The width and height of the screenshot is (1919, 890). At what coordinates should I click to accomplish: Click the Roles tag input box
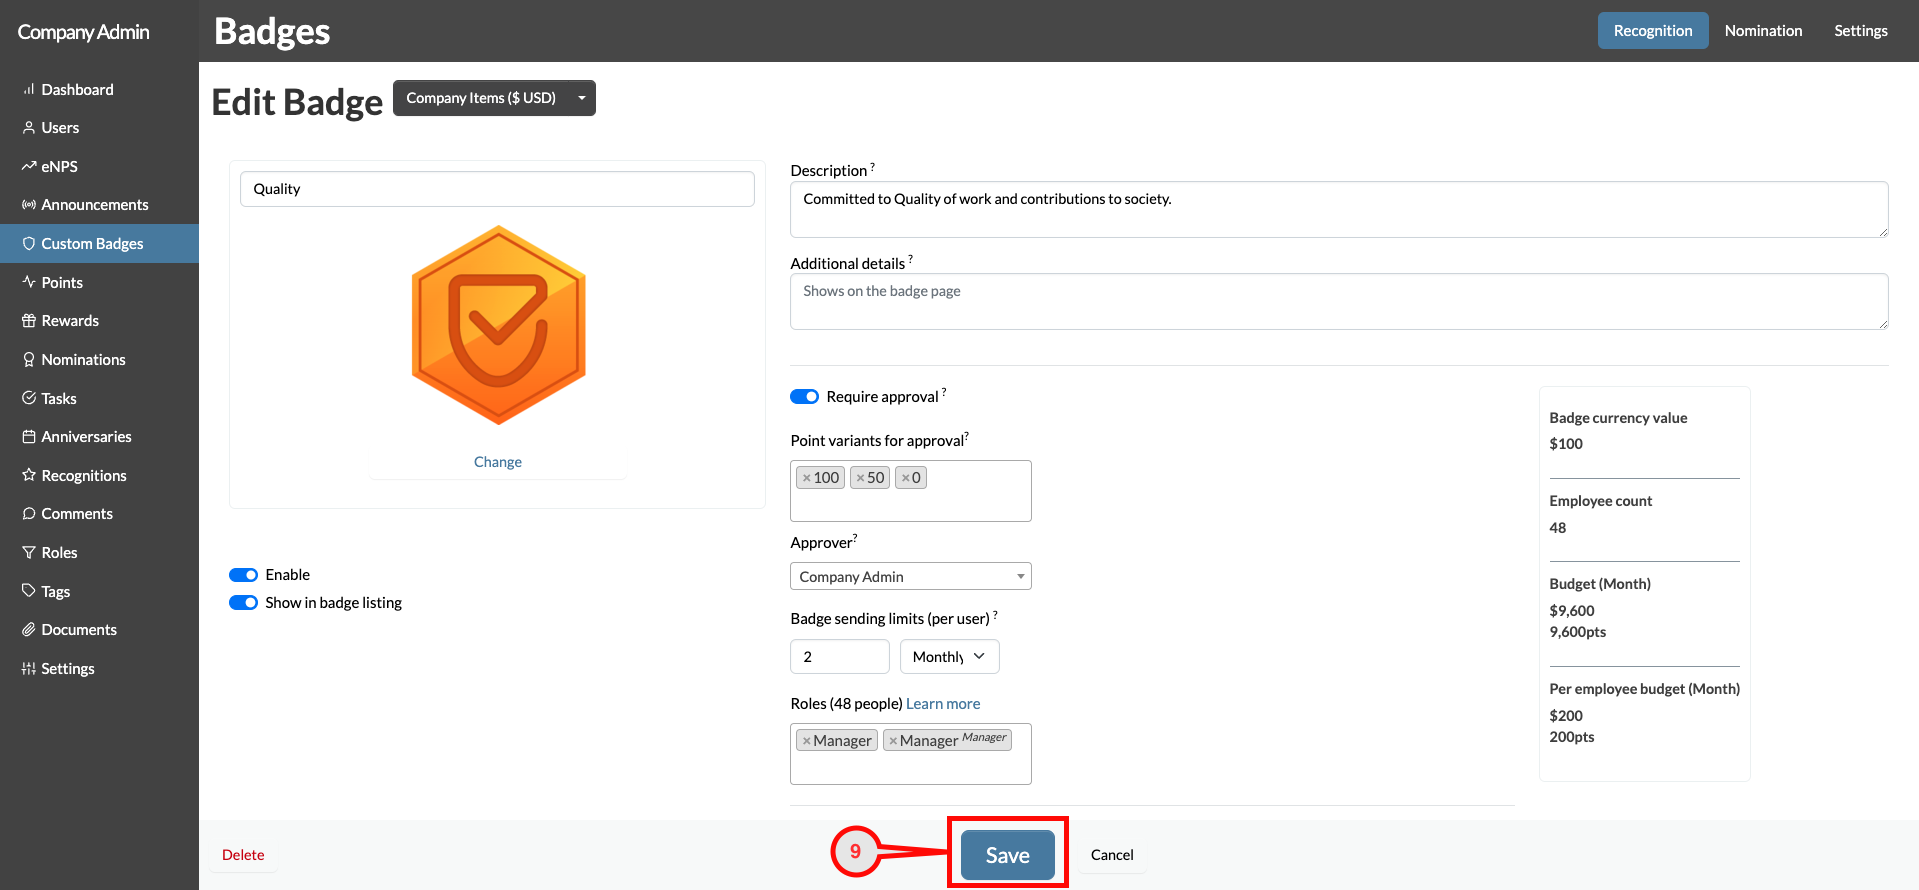911,754
